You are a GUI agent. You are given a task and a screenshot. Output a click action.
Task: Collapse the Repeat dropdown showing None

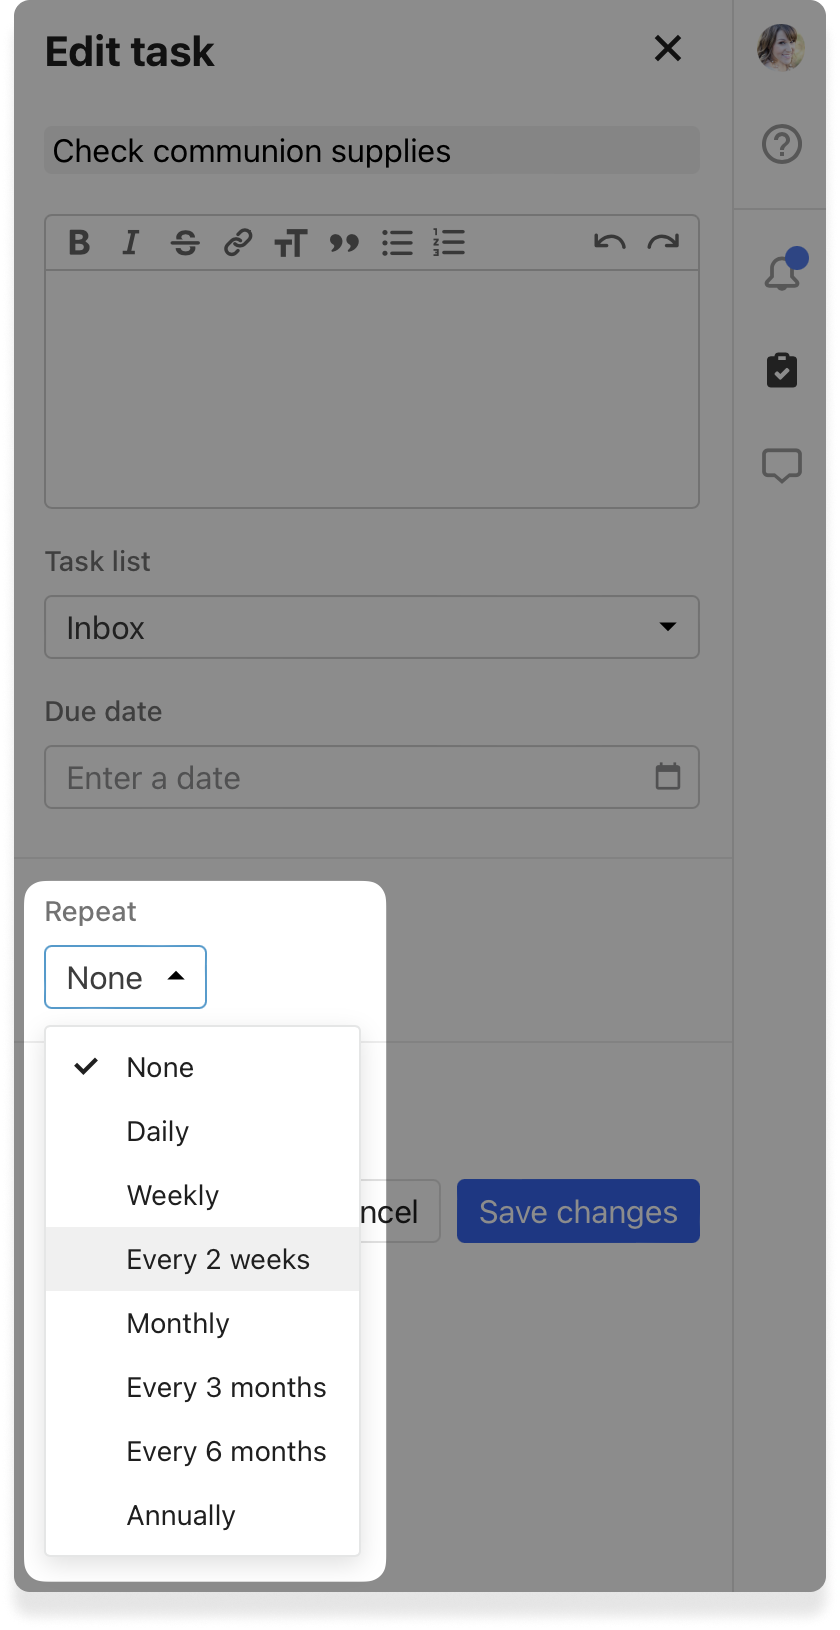tap(125, 977)
